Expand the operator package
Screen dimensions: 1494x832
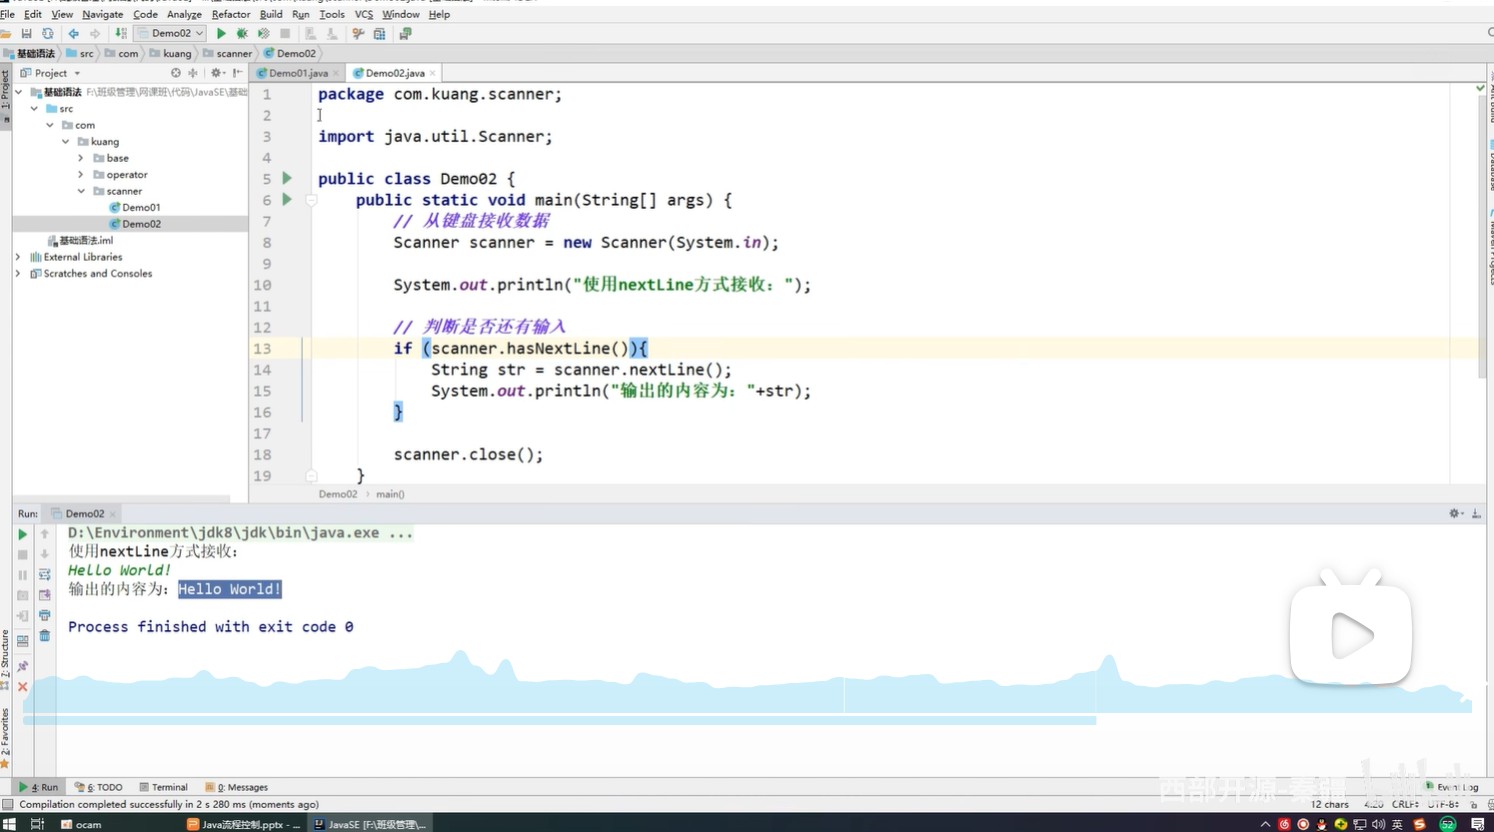(81, 174)
